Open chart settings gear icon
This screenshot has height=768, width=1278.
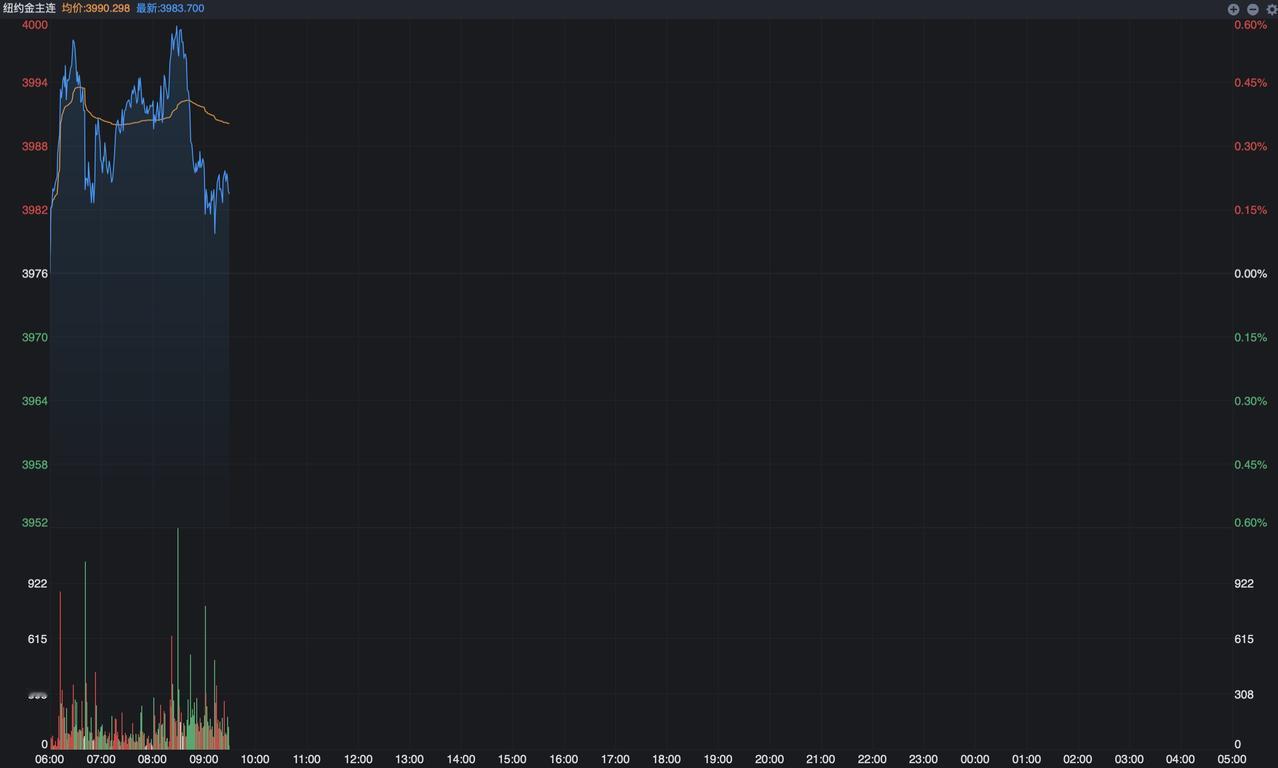pos(1272,9)
